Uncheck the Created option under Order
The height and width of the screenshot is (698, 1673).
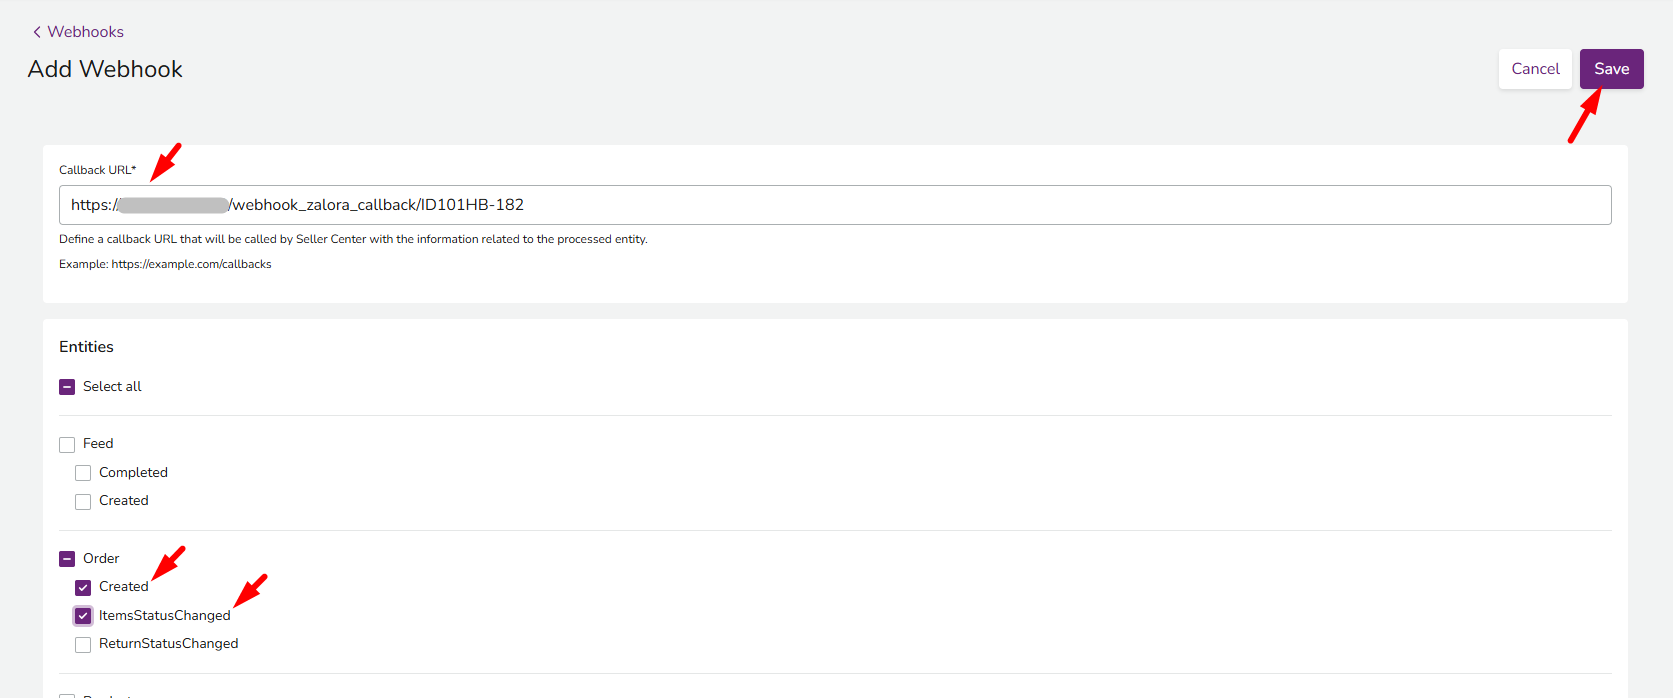(83, 587)
